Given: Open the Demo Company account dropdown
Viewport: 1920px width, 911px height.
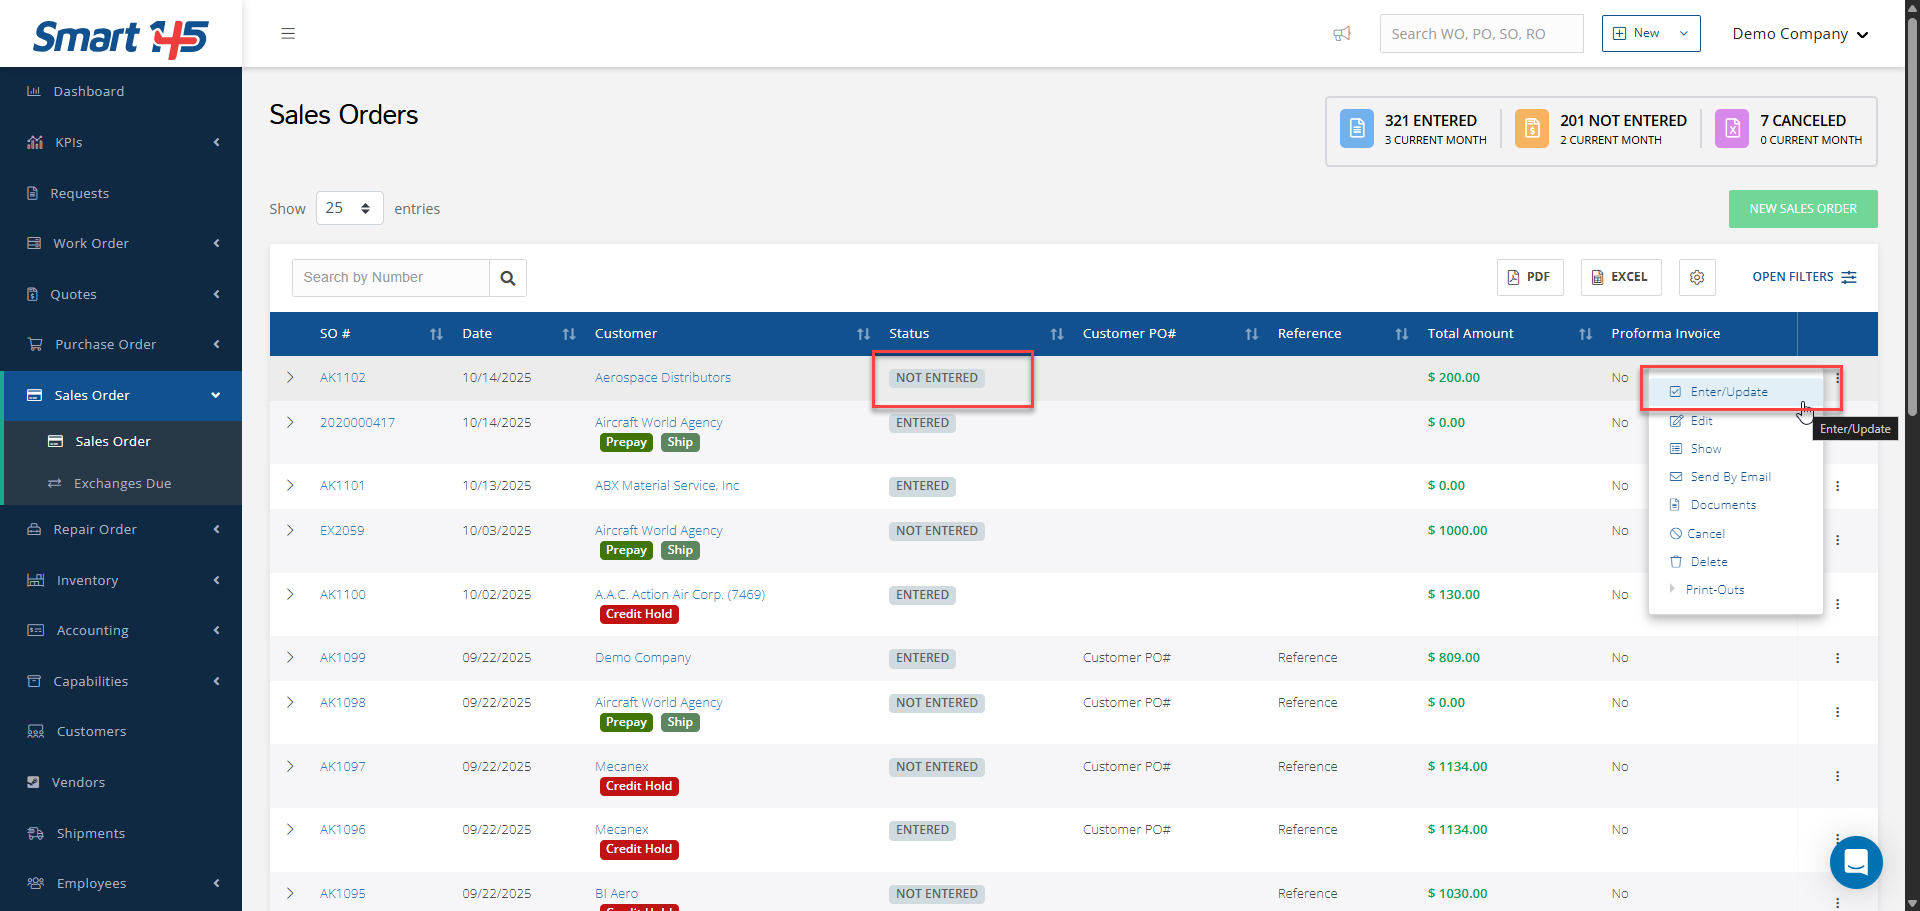Looking at the screenshot, I should [x=1799, y=34].
